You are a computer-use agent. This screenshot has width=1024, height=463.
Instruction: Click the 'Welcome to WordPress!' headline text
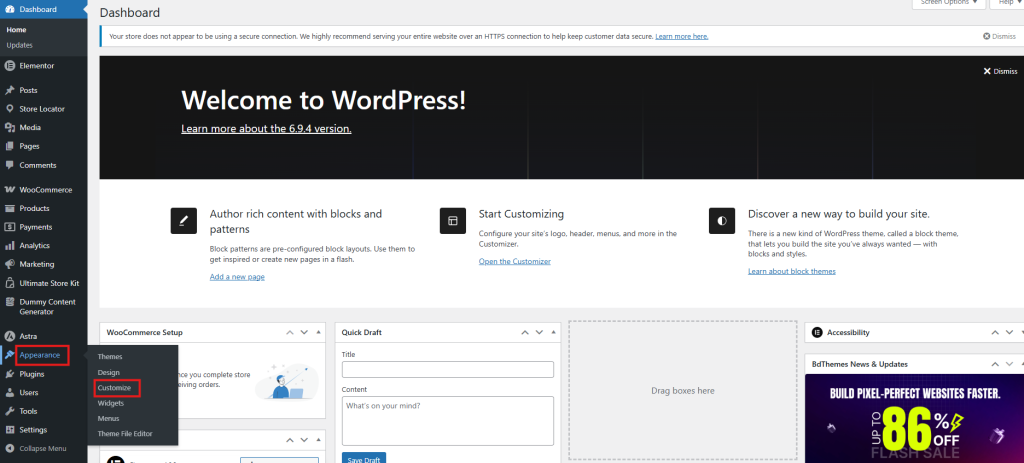[x=324, y=101]
